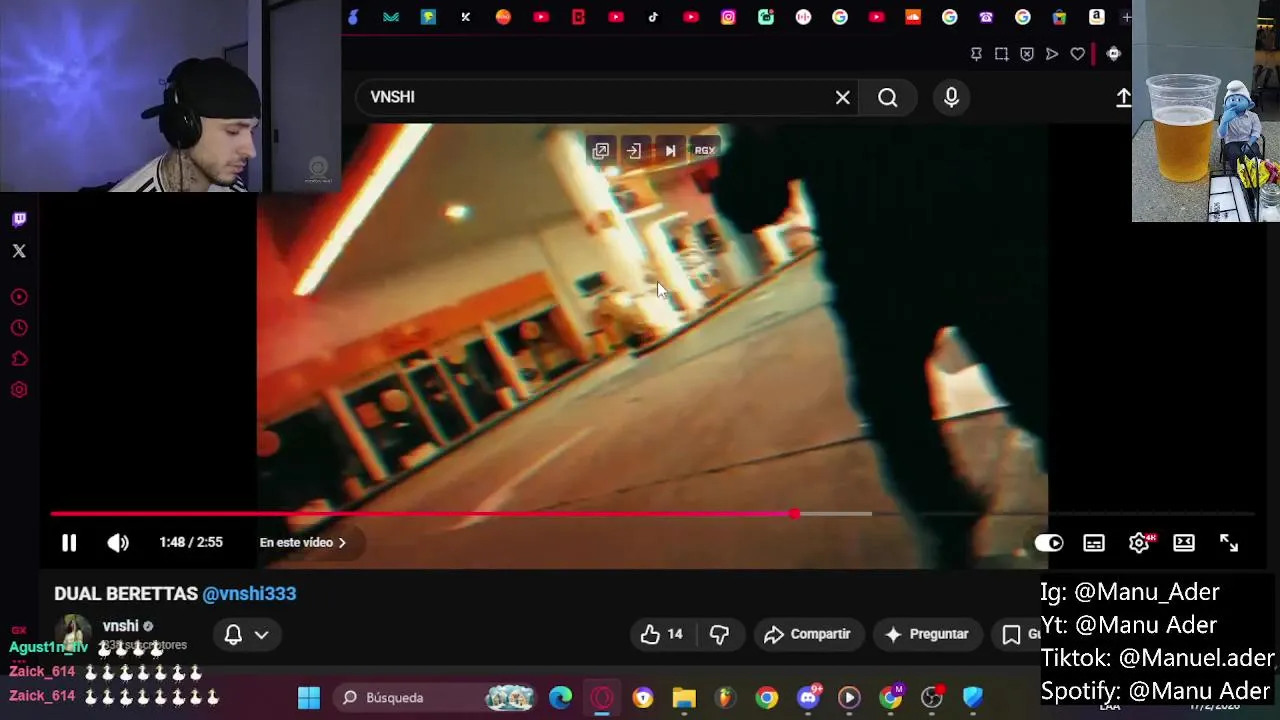Enter fullscreen mode in the player
1280x720 pixels.
1229,543
